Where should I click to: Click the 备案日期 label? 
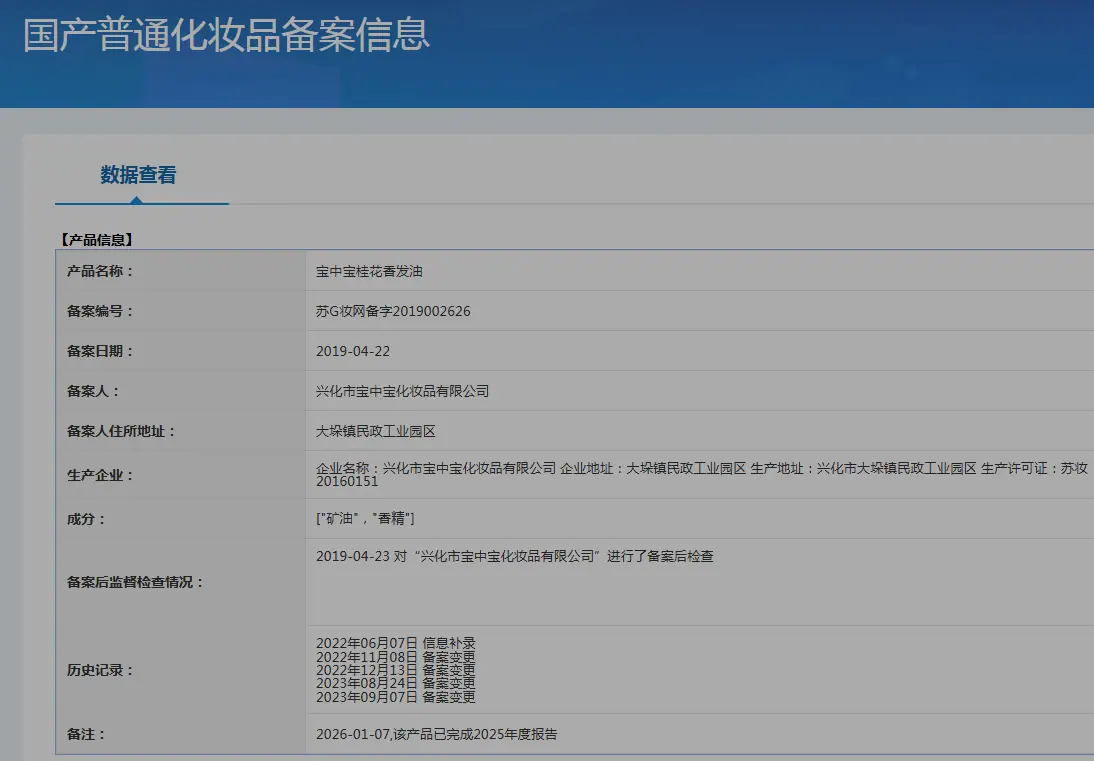(x=100, y=351)
